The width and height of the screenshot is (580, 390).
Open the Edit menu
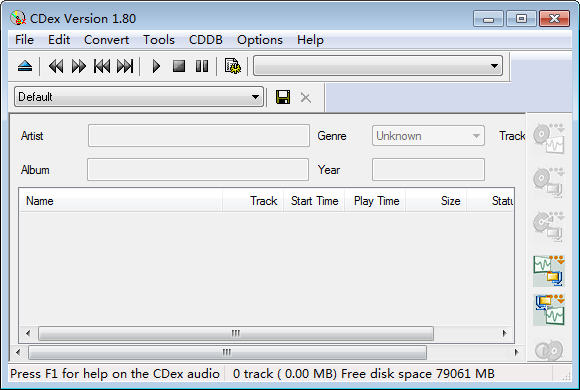tap(59, 40)
